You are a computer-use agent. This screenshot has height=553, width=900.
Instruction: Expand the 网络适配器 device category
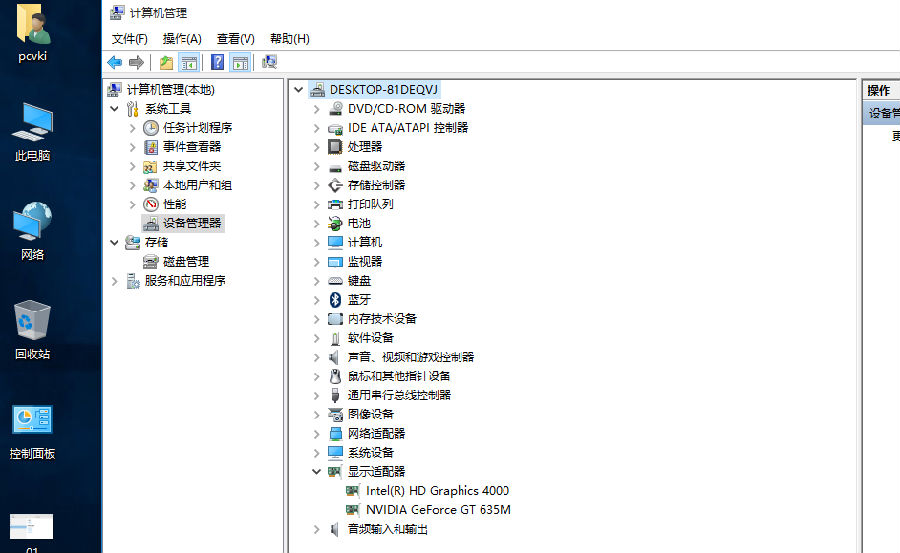317,434
